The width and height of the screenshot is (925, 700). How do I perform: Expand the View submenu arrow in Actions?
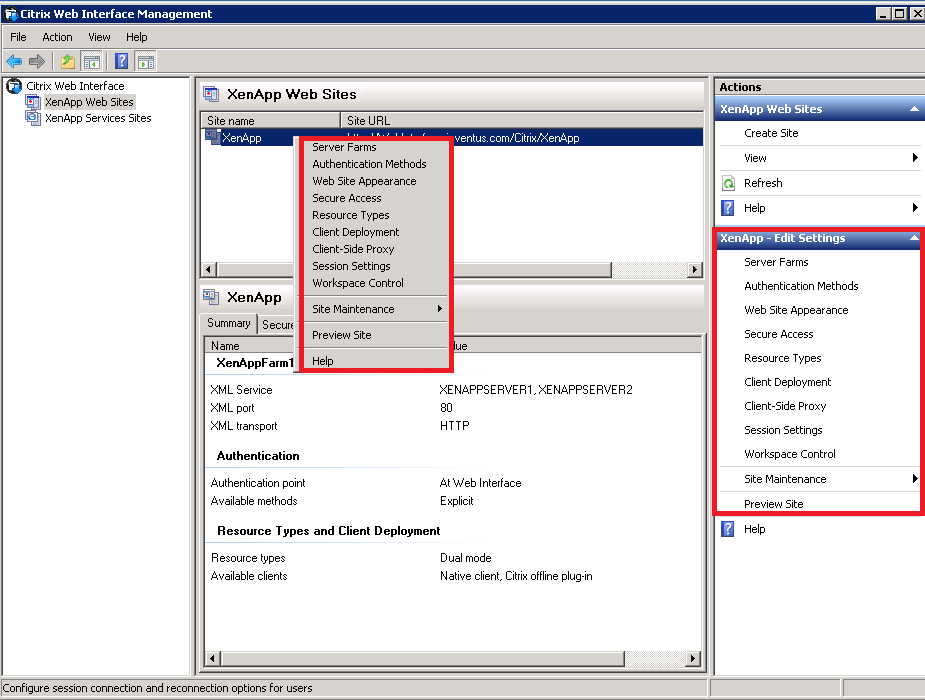tap(914, 157)
